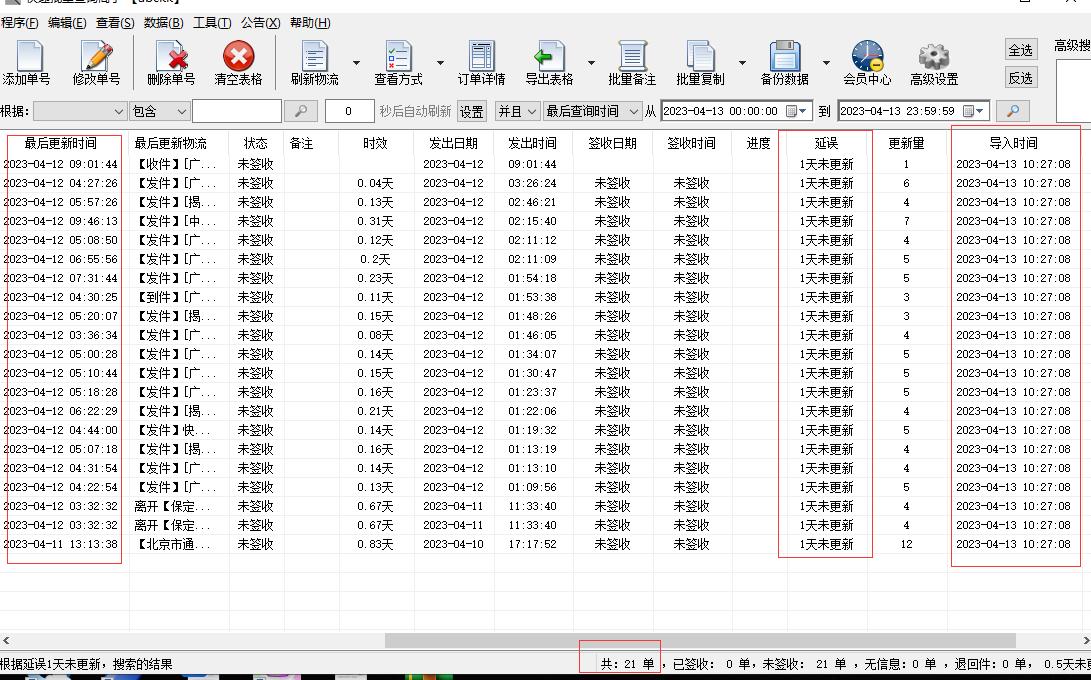Click the 添加单号 (add order) icon

point(28,60)
